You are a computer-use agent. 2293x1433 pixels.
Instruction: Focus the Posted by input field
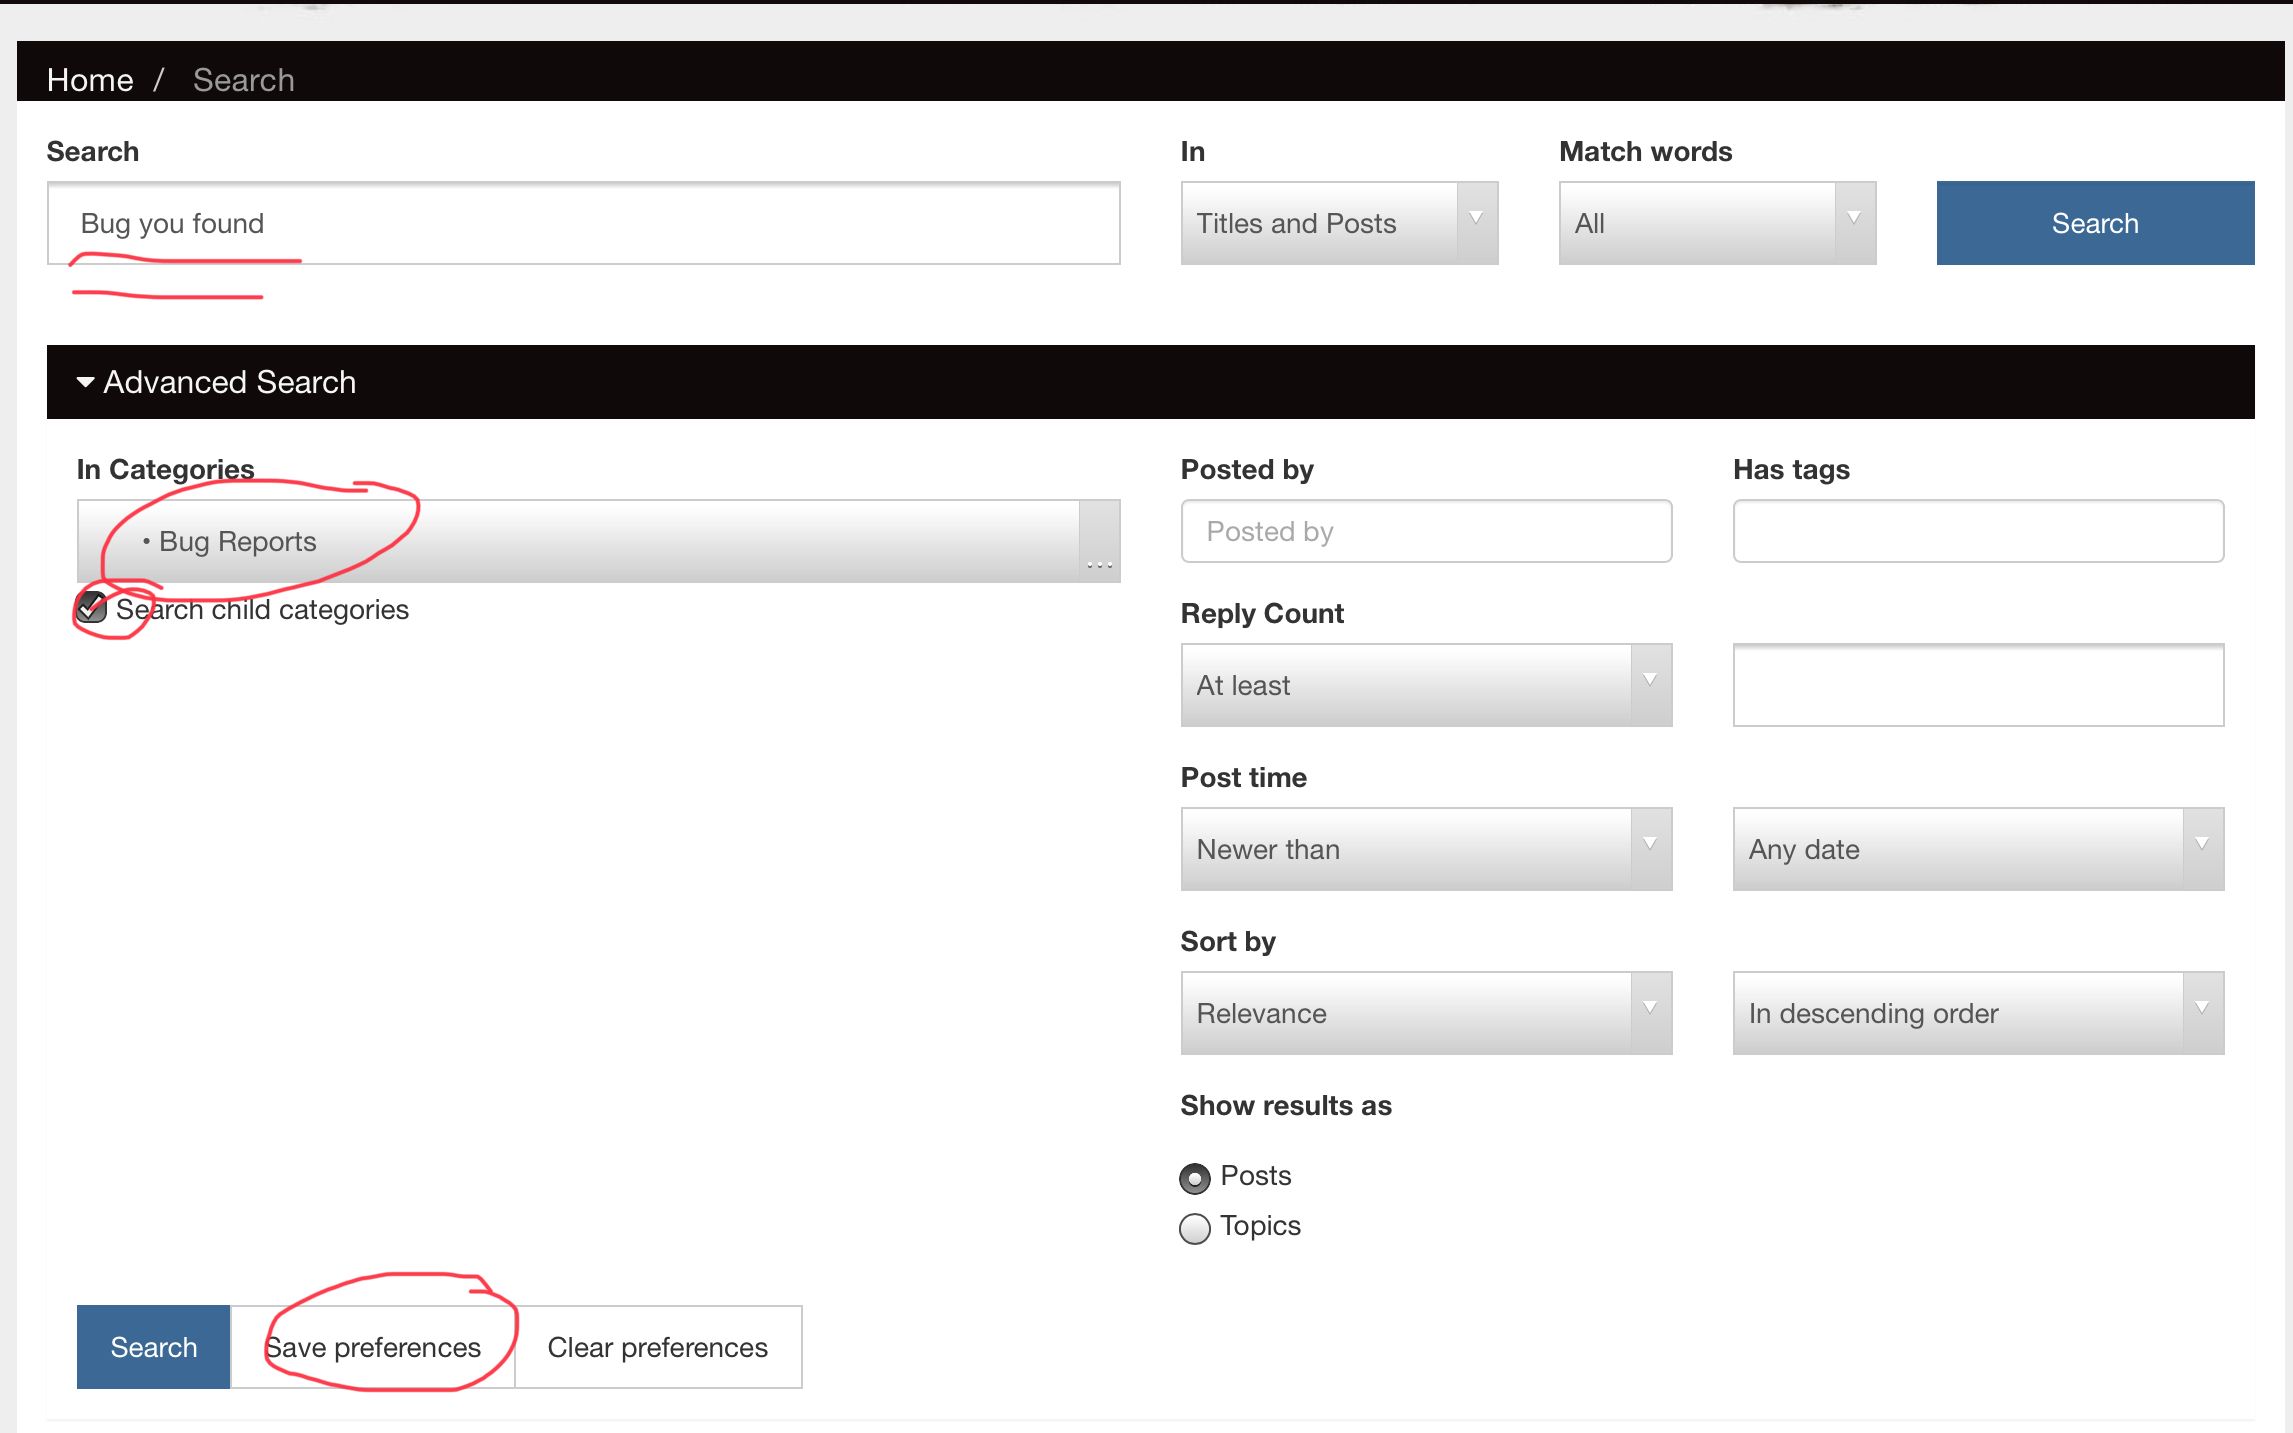1426,531
